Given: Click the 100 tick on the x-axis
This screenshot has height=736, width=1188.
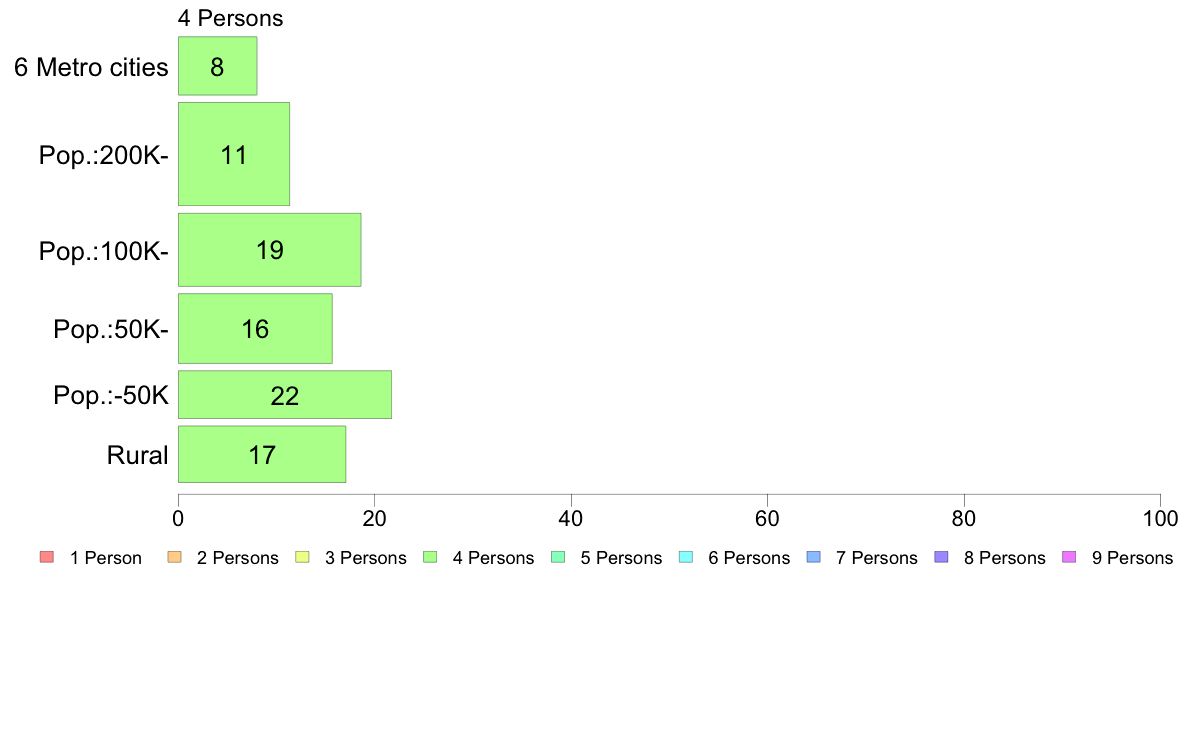Looking at the screenshot, I should pos(1160,518).
